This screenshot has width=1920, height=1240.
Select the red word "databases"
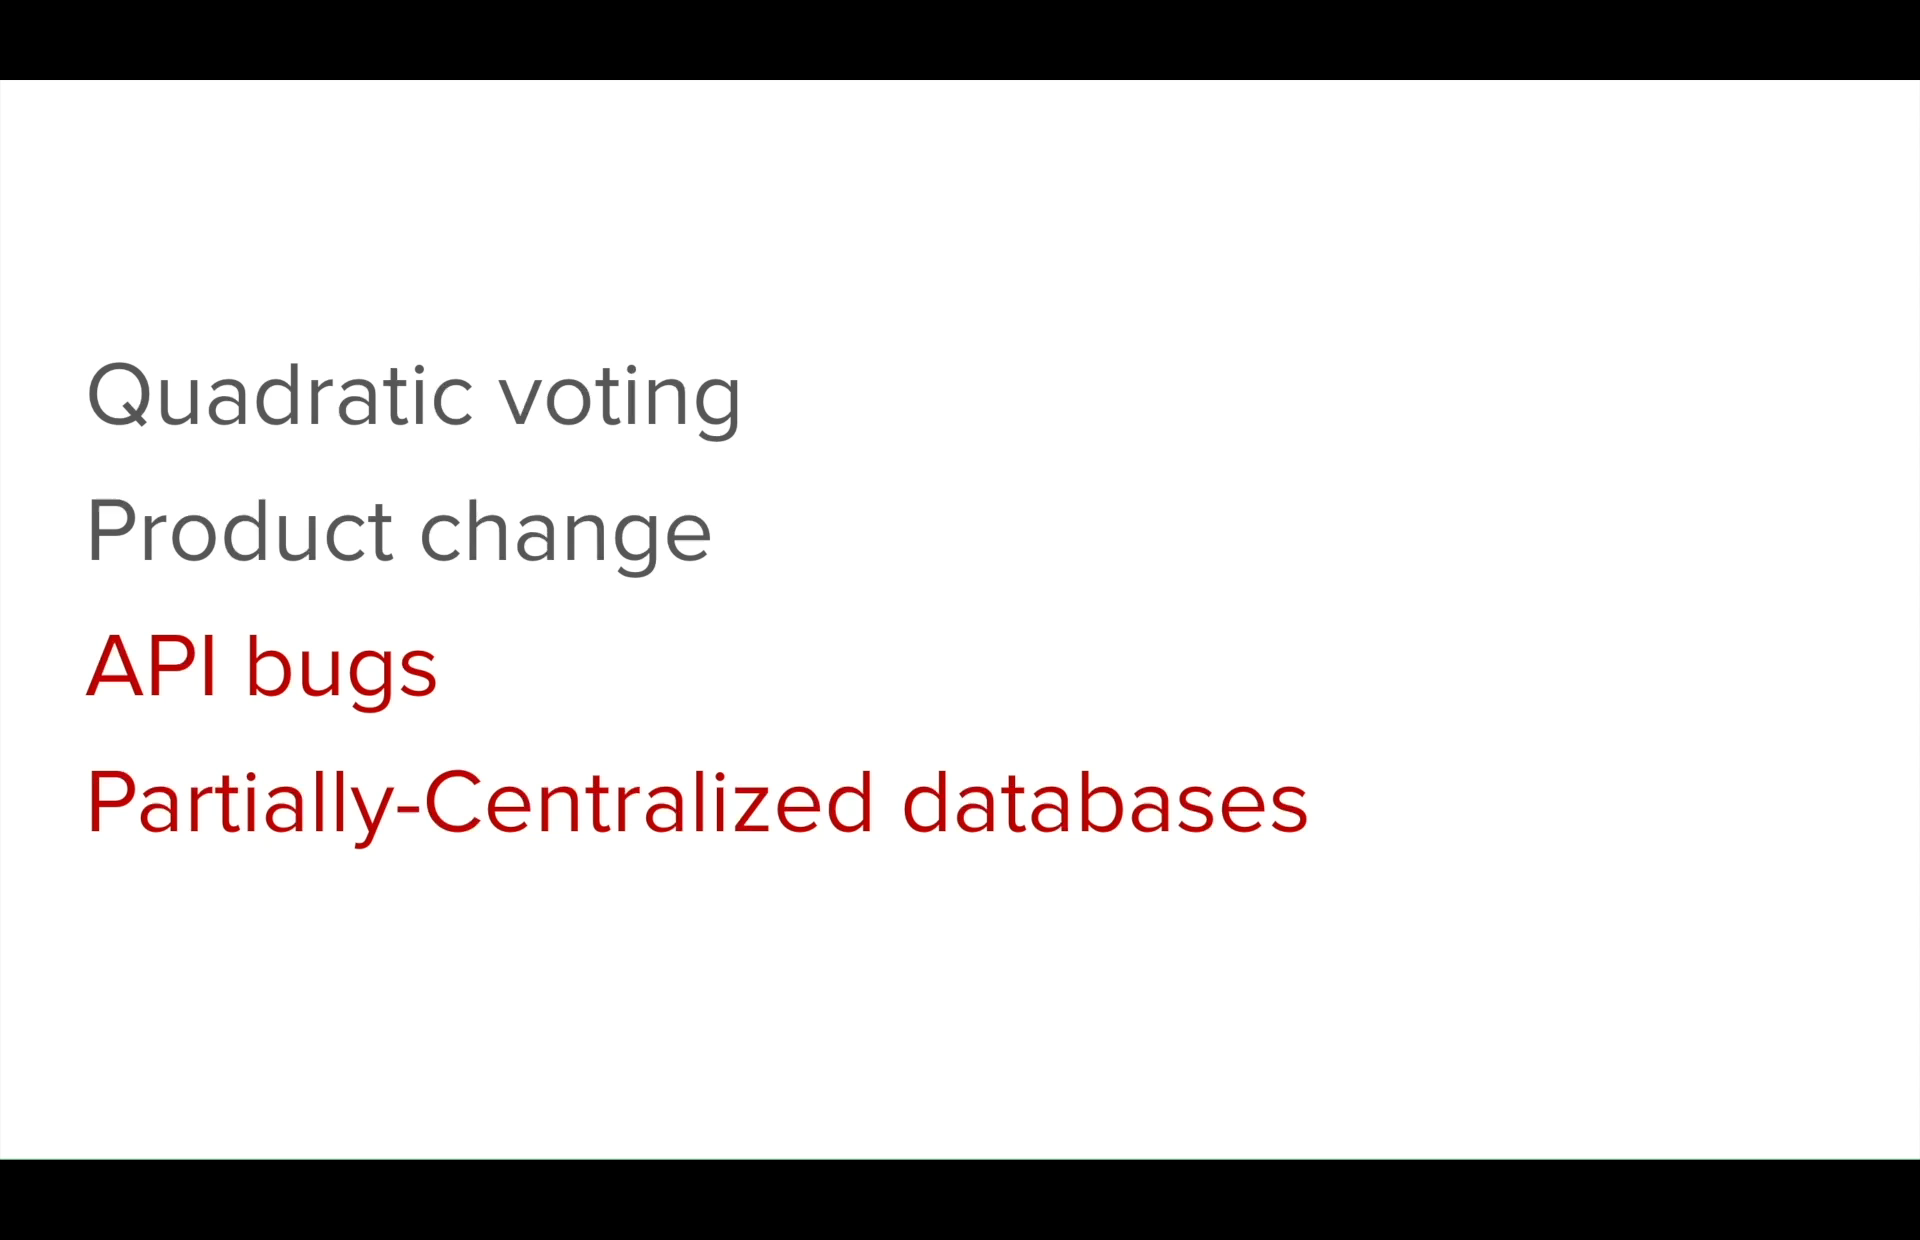click(1105, 802)
